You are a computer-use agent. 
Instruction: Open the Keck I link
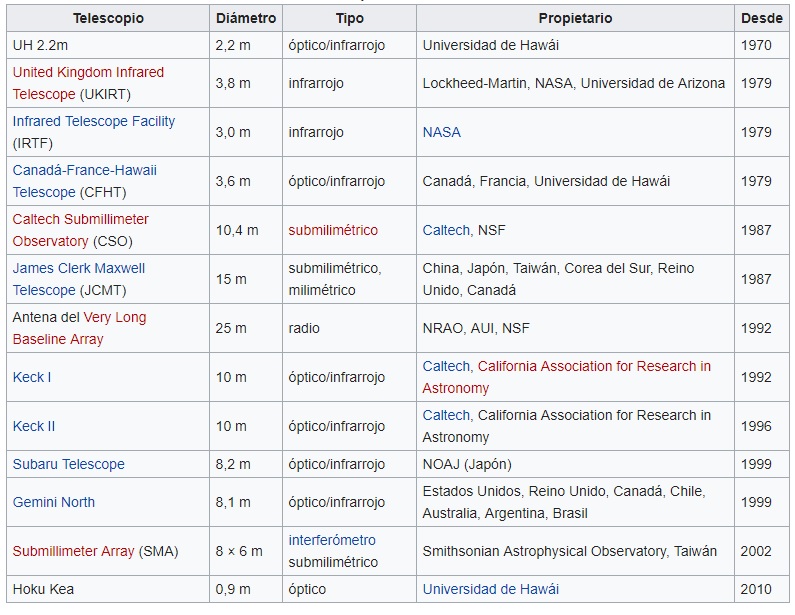click(32, 377)
